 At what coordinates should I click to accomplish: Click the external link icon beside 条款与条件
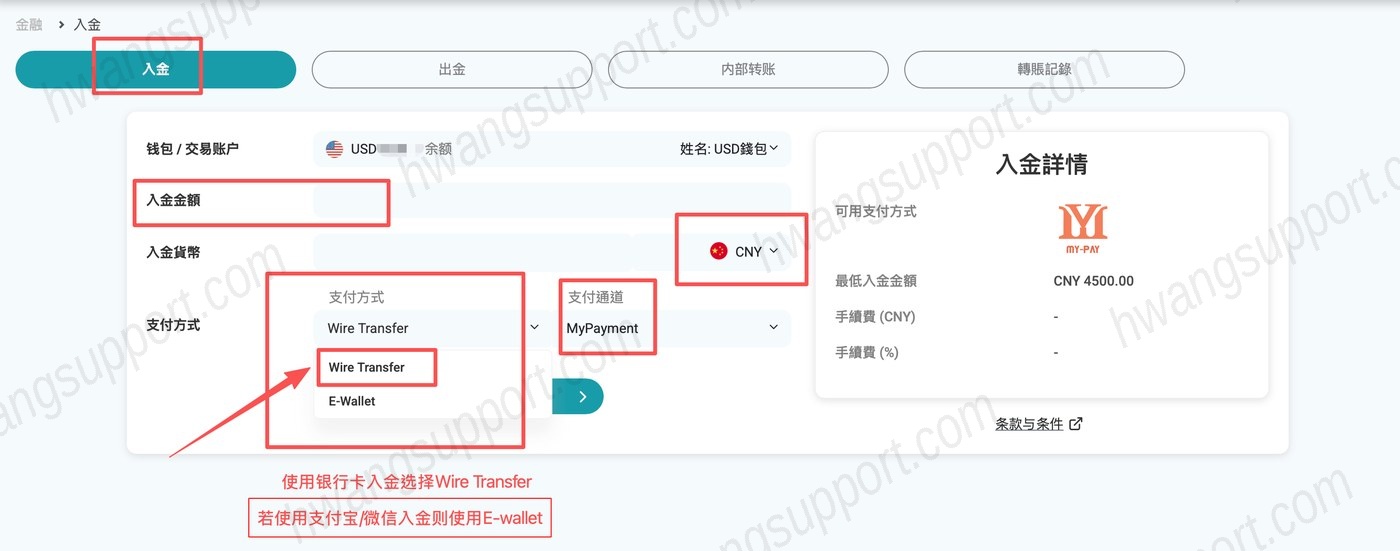point(1076,424)
